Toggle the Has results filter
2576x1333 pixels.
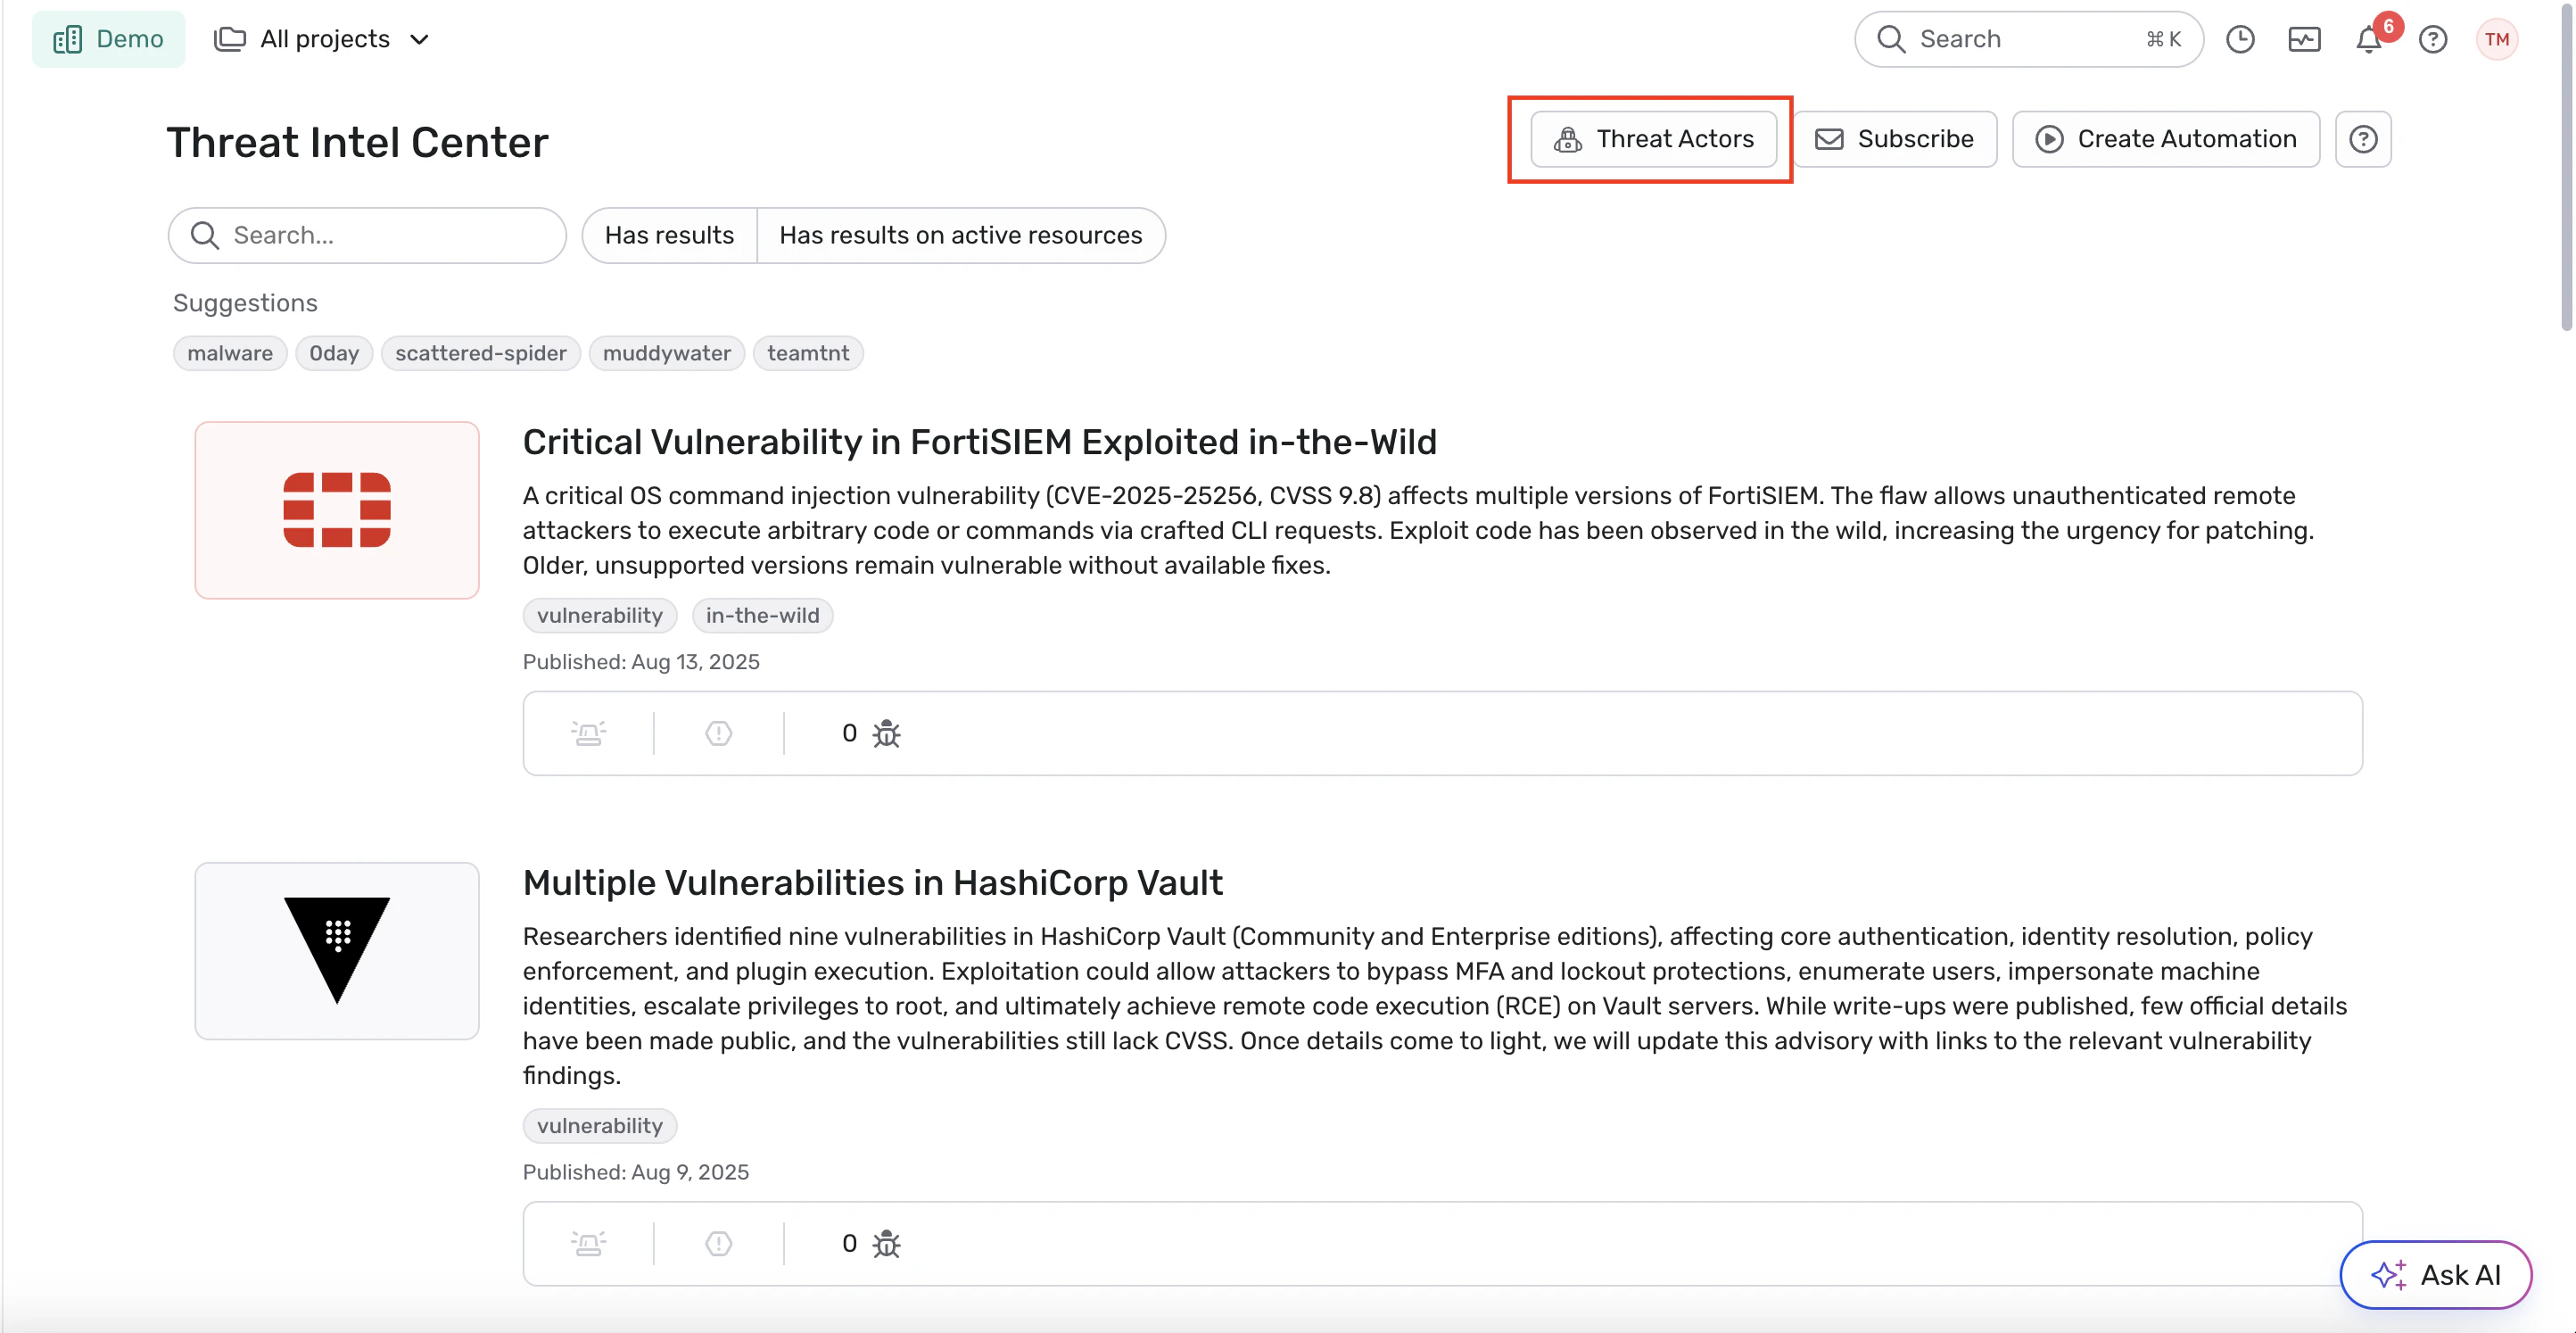[x=669, y=235]
